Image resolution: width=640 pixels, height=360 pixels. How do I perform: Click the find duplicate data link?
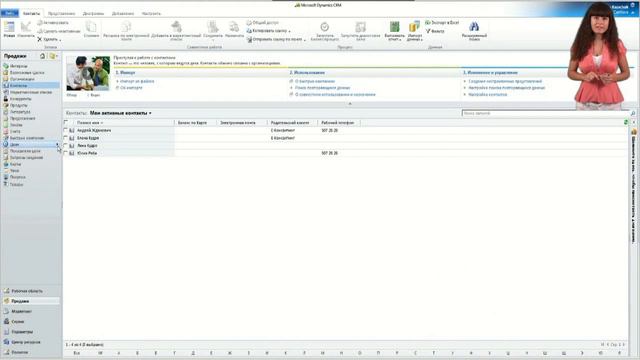click(x=322, y=88)
